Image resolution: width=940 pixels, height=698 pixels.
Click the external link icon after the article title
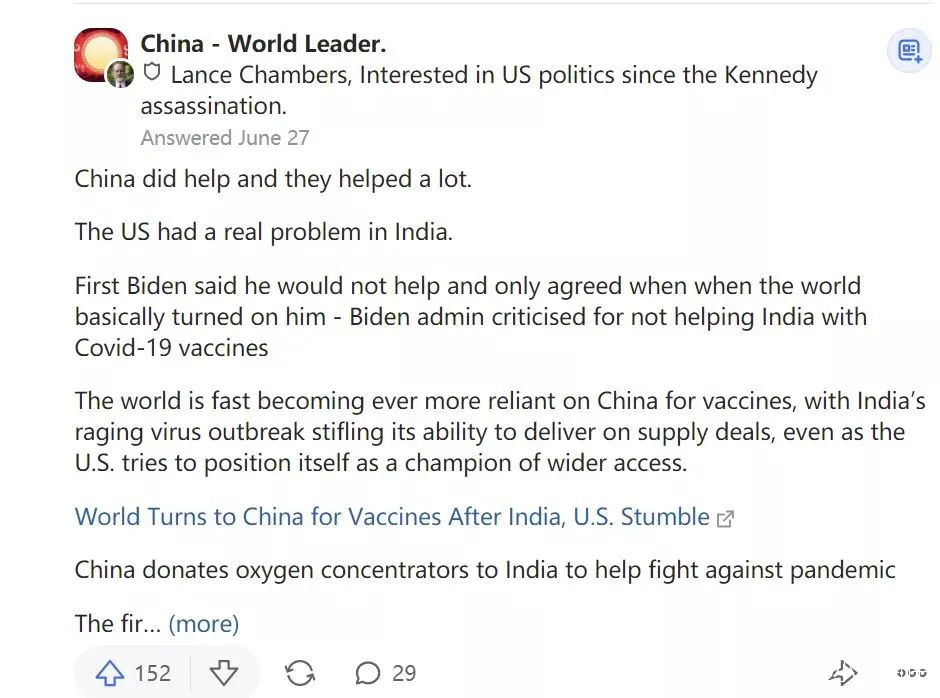tap(726, 518)
